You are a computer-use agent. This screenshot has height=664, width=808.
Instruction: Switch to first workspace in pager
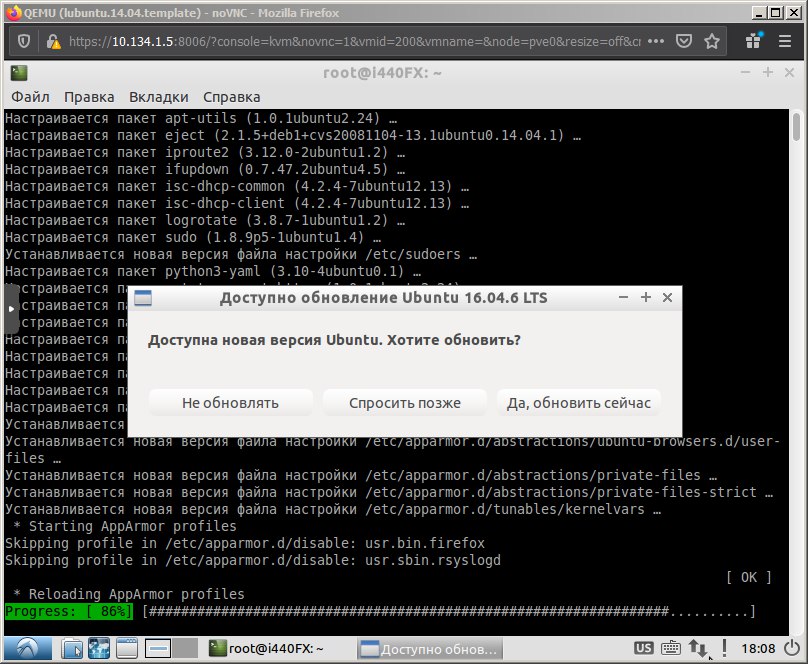tap(158, 649)
